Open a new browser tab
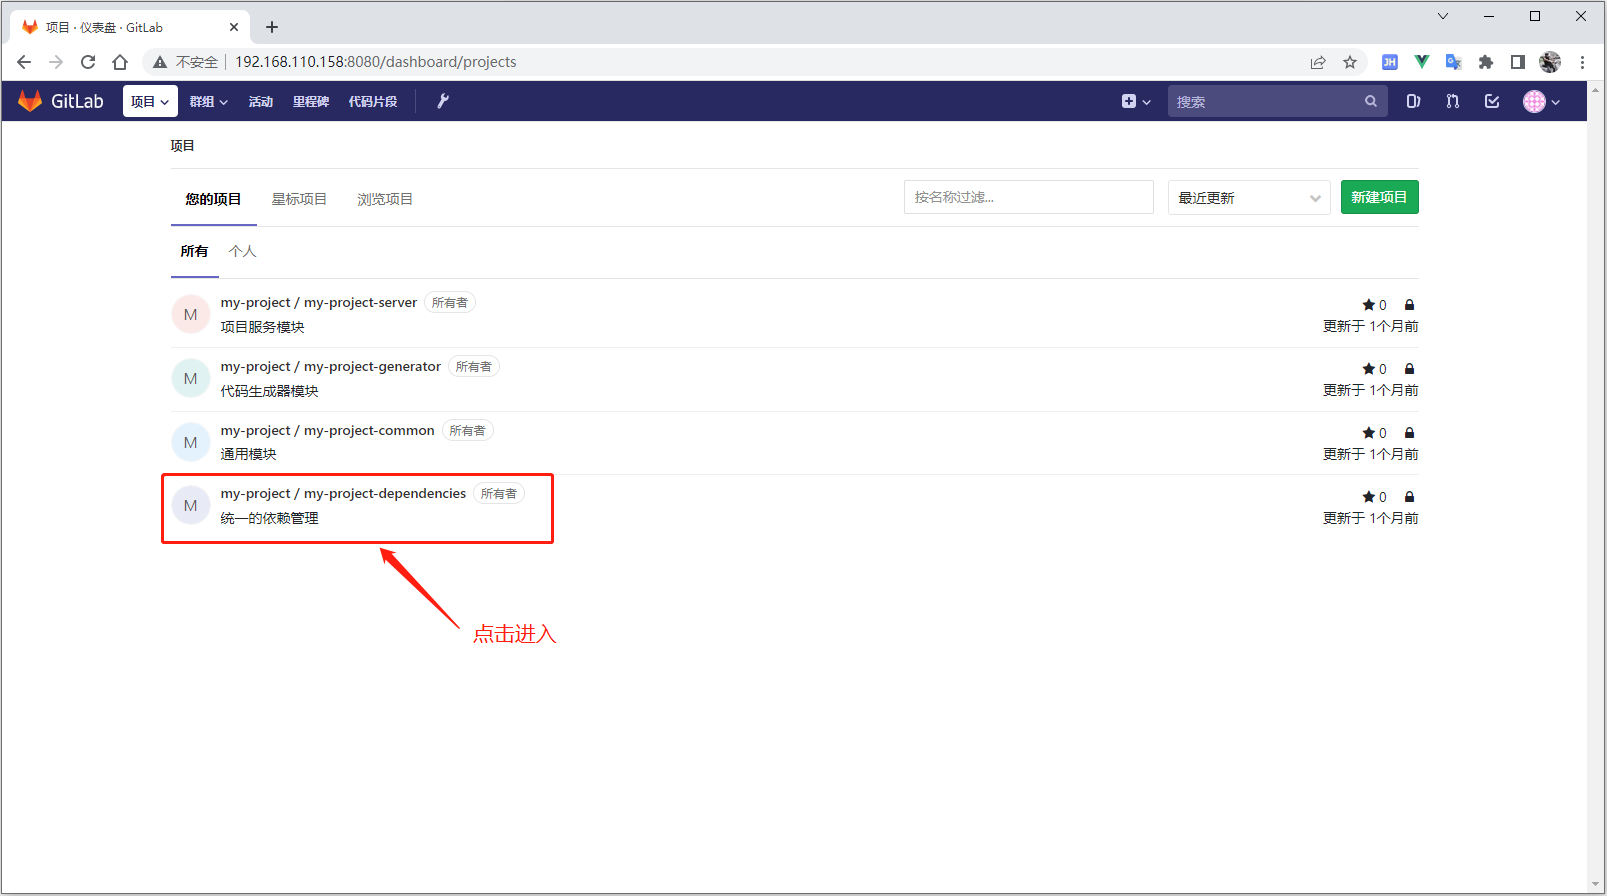Viewport: 1607px width, 896px height. 272,27
